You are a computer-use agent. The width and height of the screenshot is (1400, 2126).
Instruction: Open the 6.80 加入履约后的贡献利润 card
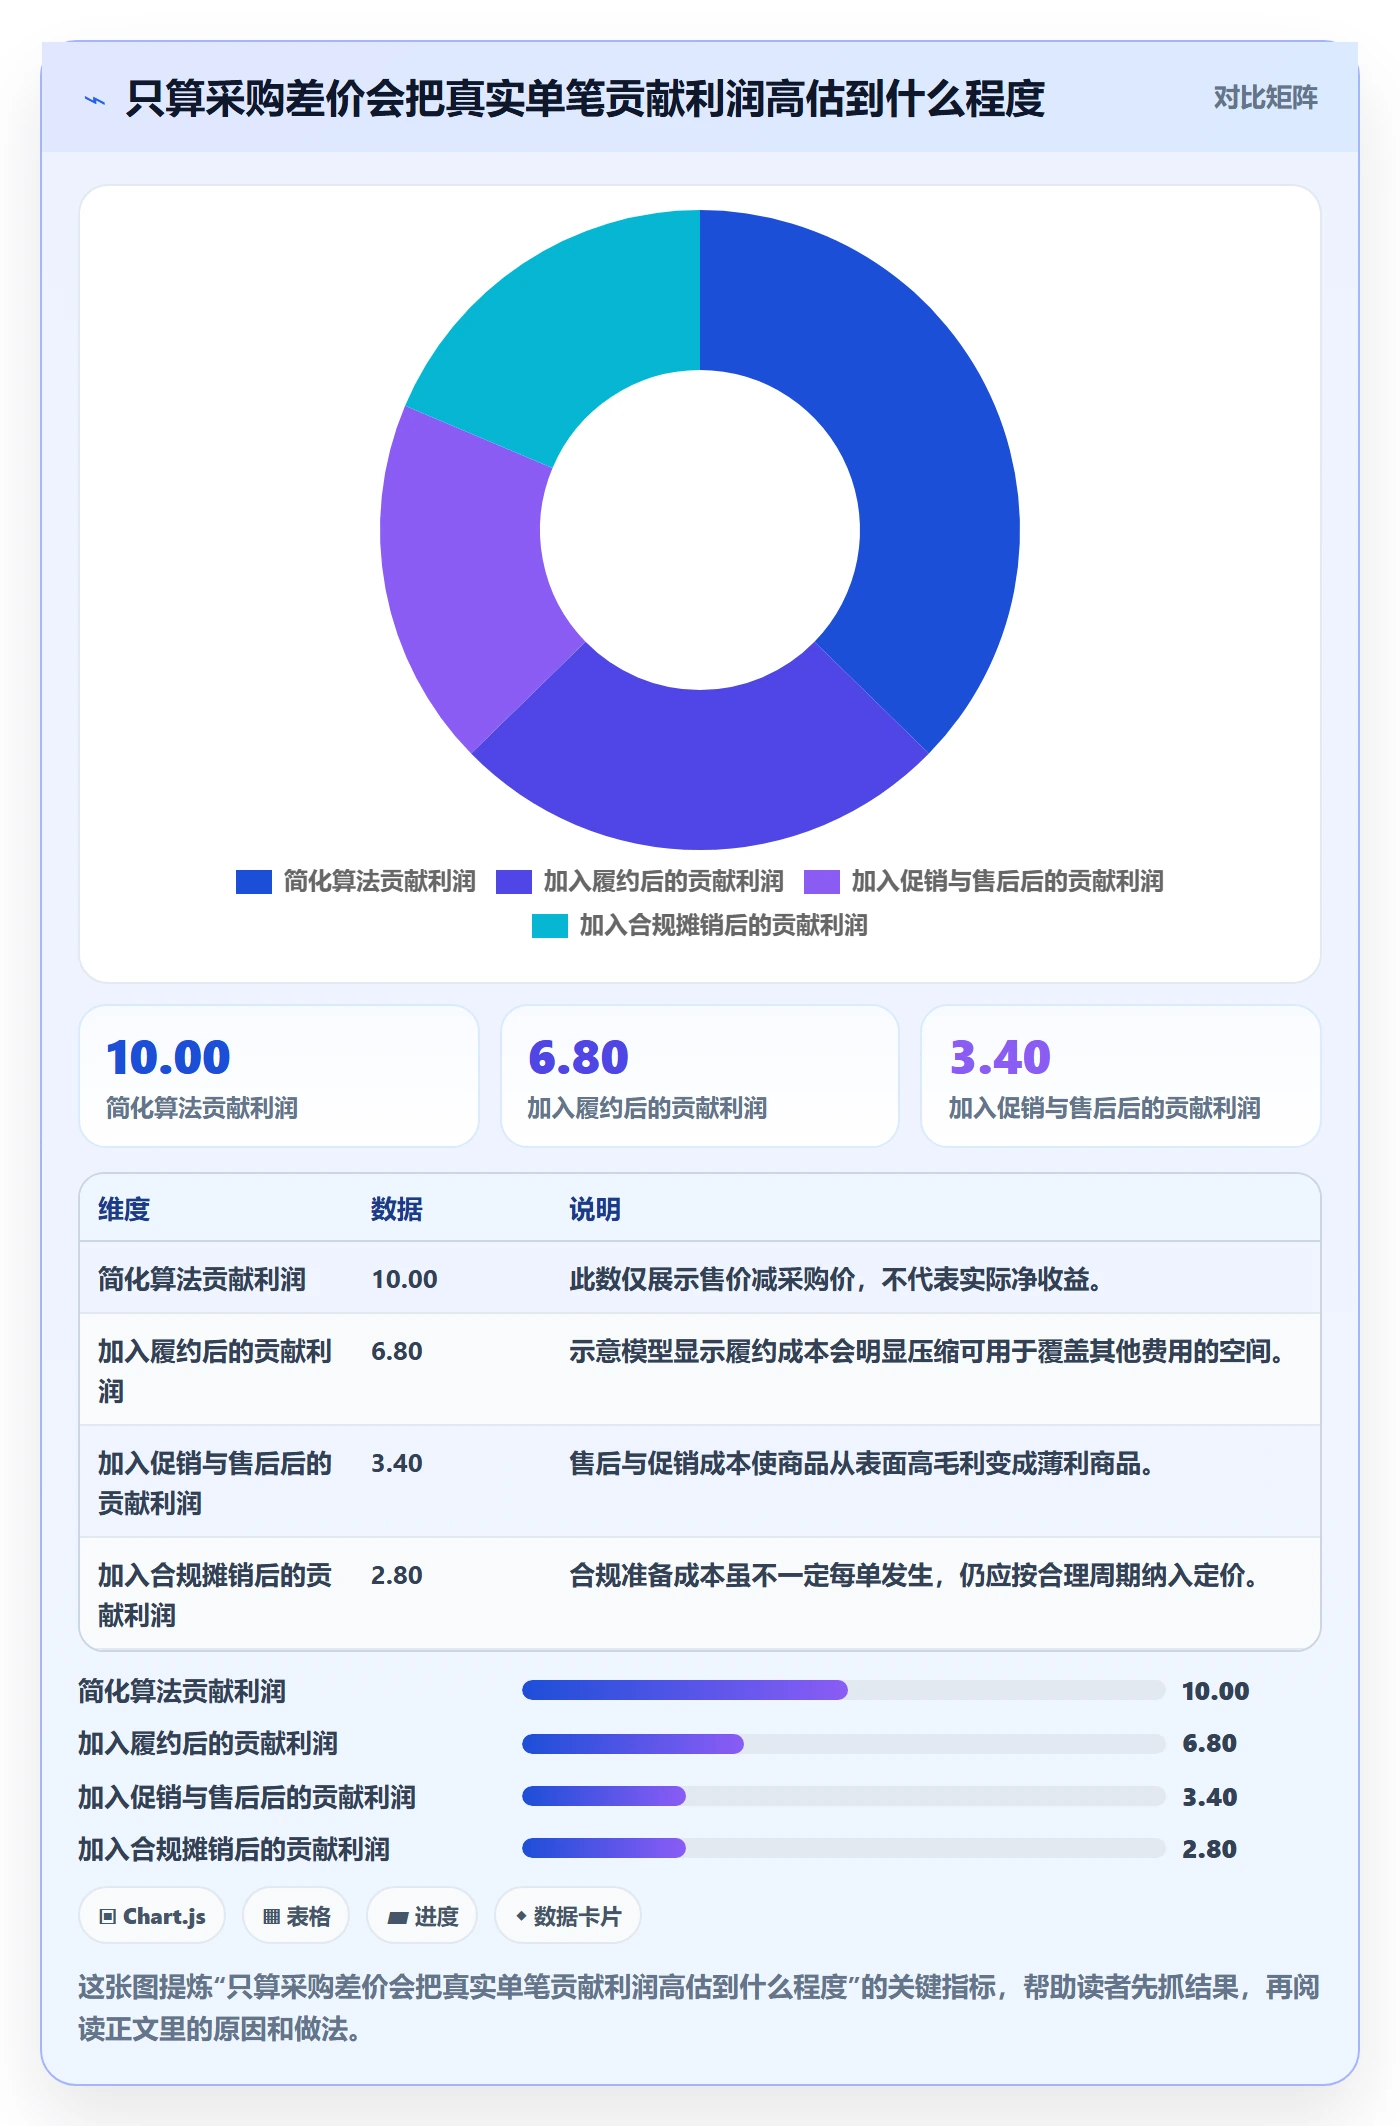coord(700,1076)
